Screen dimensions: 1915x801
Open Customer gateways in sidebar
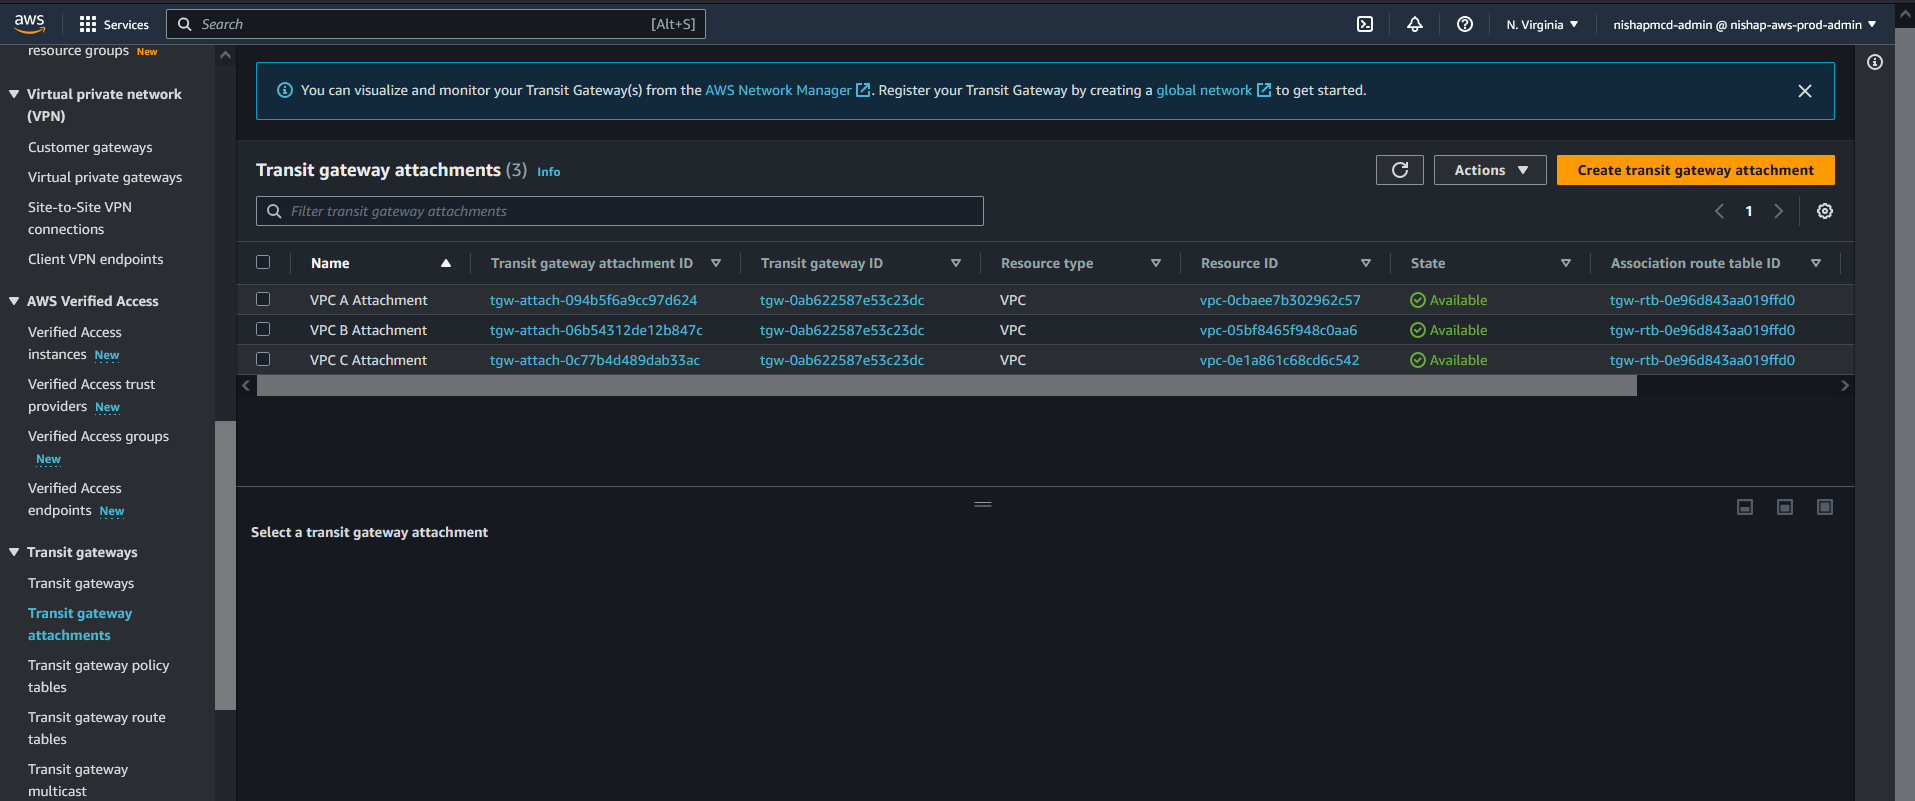point(90,147)
